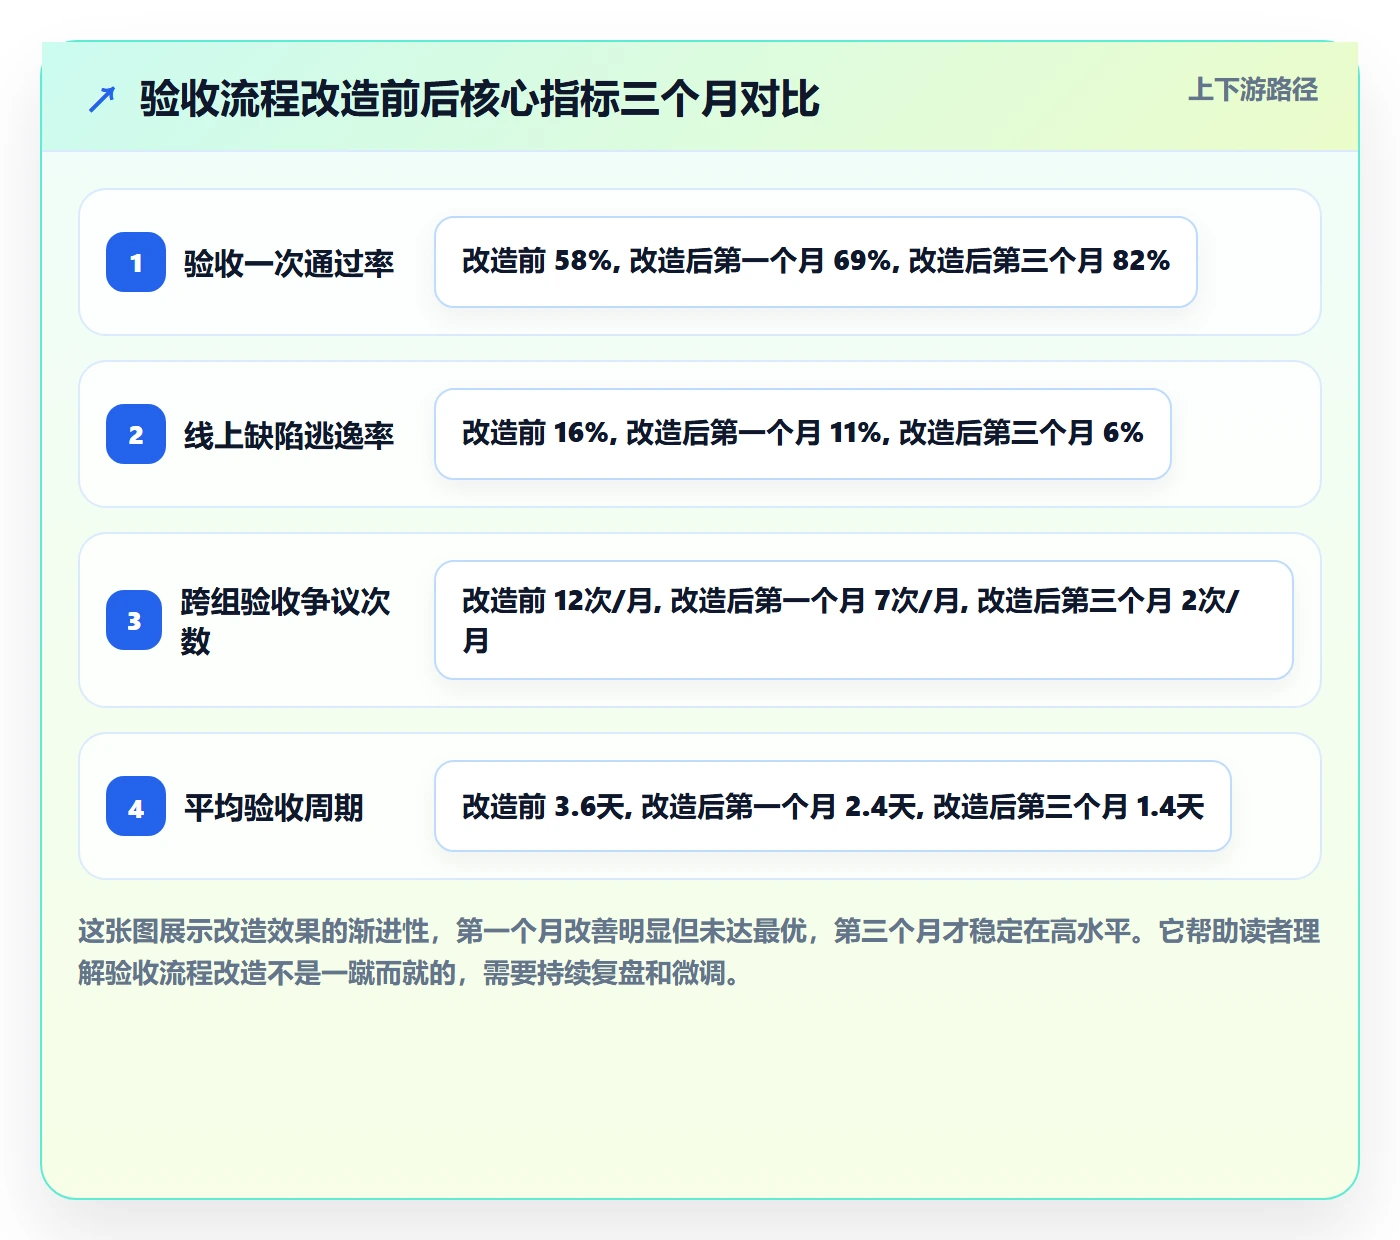Select the number 2 badge for 线上缺陷逃逸率
Viewport: 1400px width, 1240px height.
tap(136, 434)
